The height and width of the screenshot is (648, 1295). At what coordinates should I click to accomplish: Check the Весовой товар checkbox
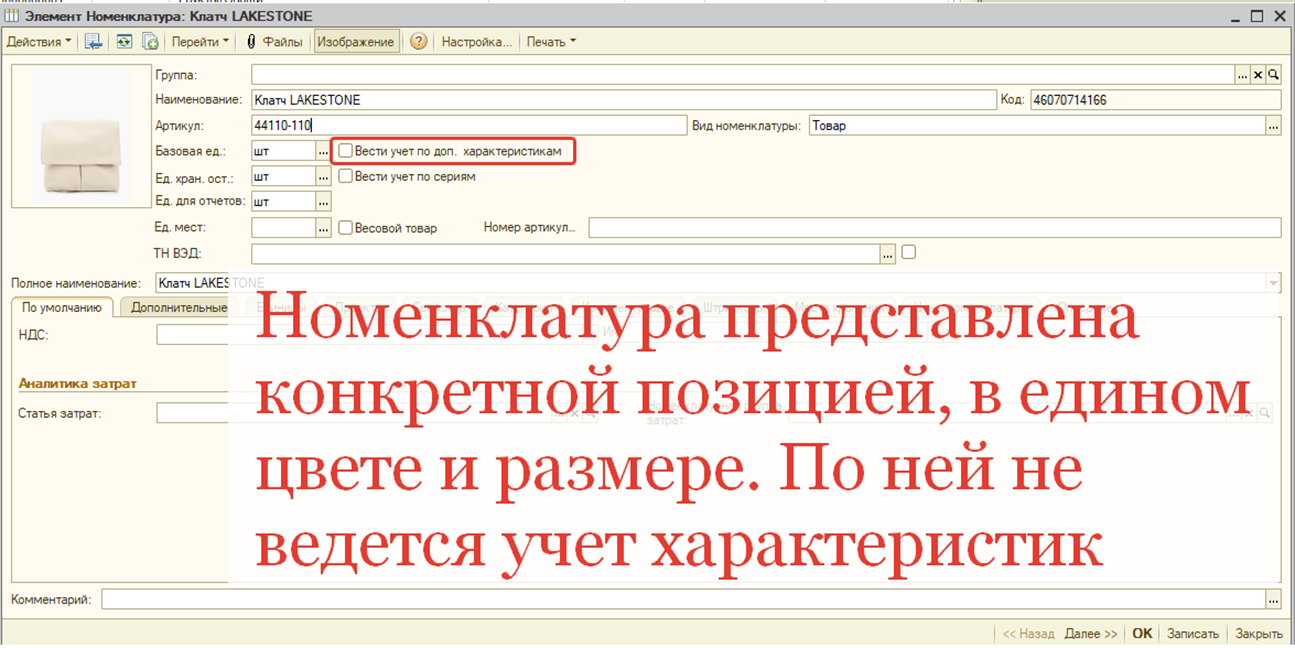coord(346,228)
